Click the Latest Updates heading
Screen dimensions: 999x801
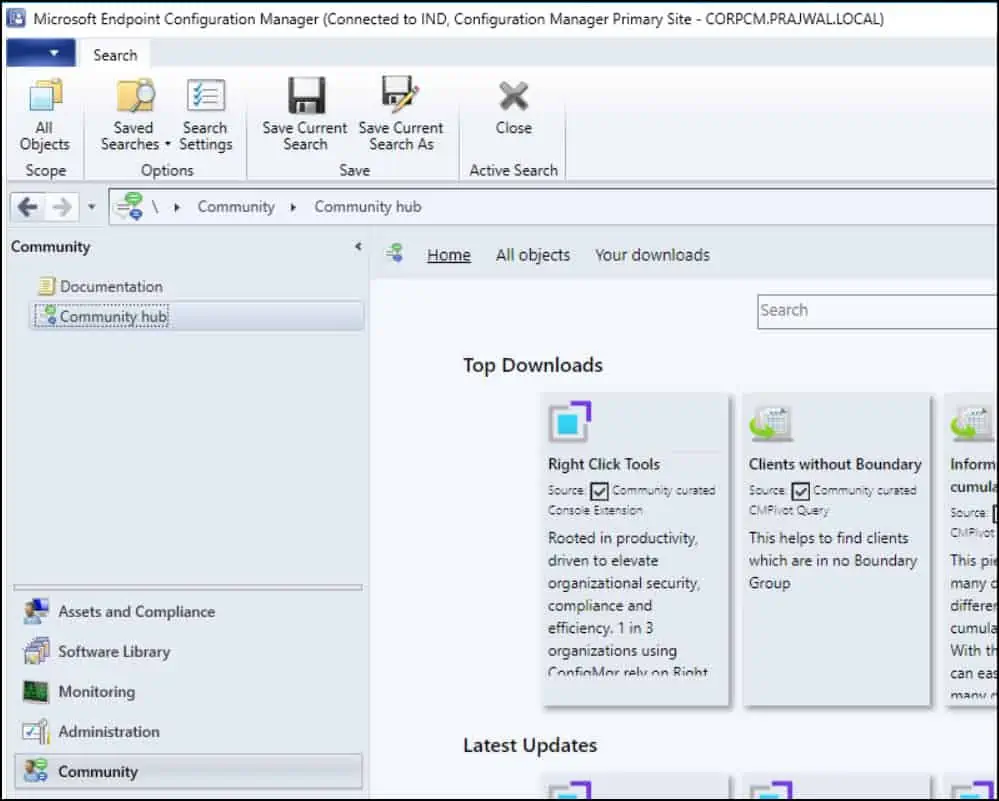[530, 745]
